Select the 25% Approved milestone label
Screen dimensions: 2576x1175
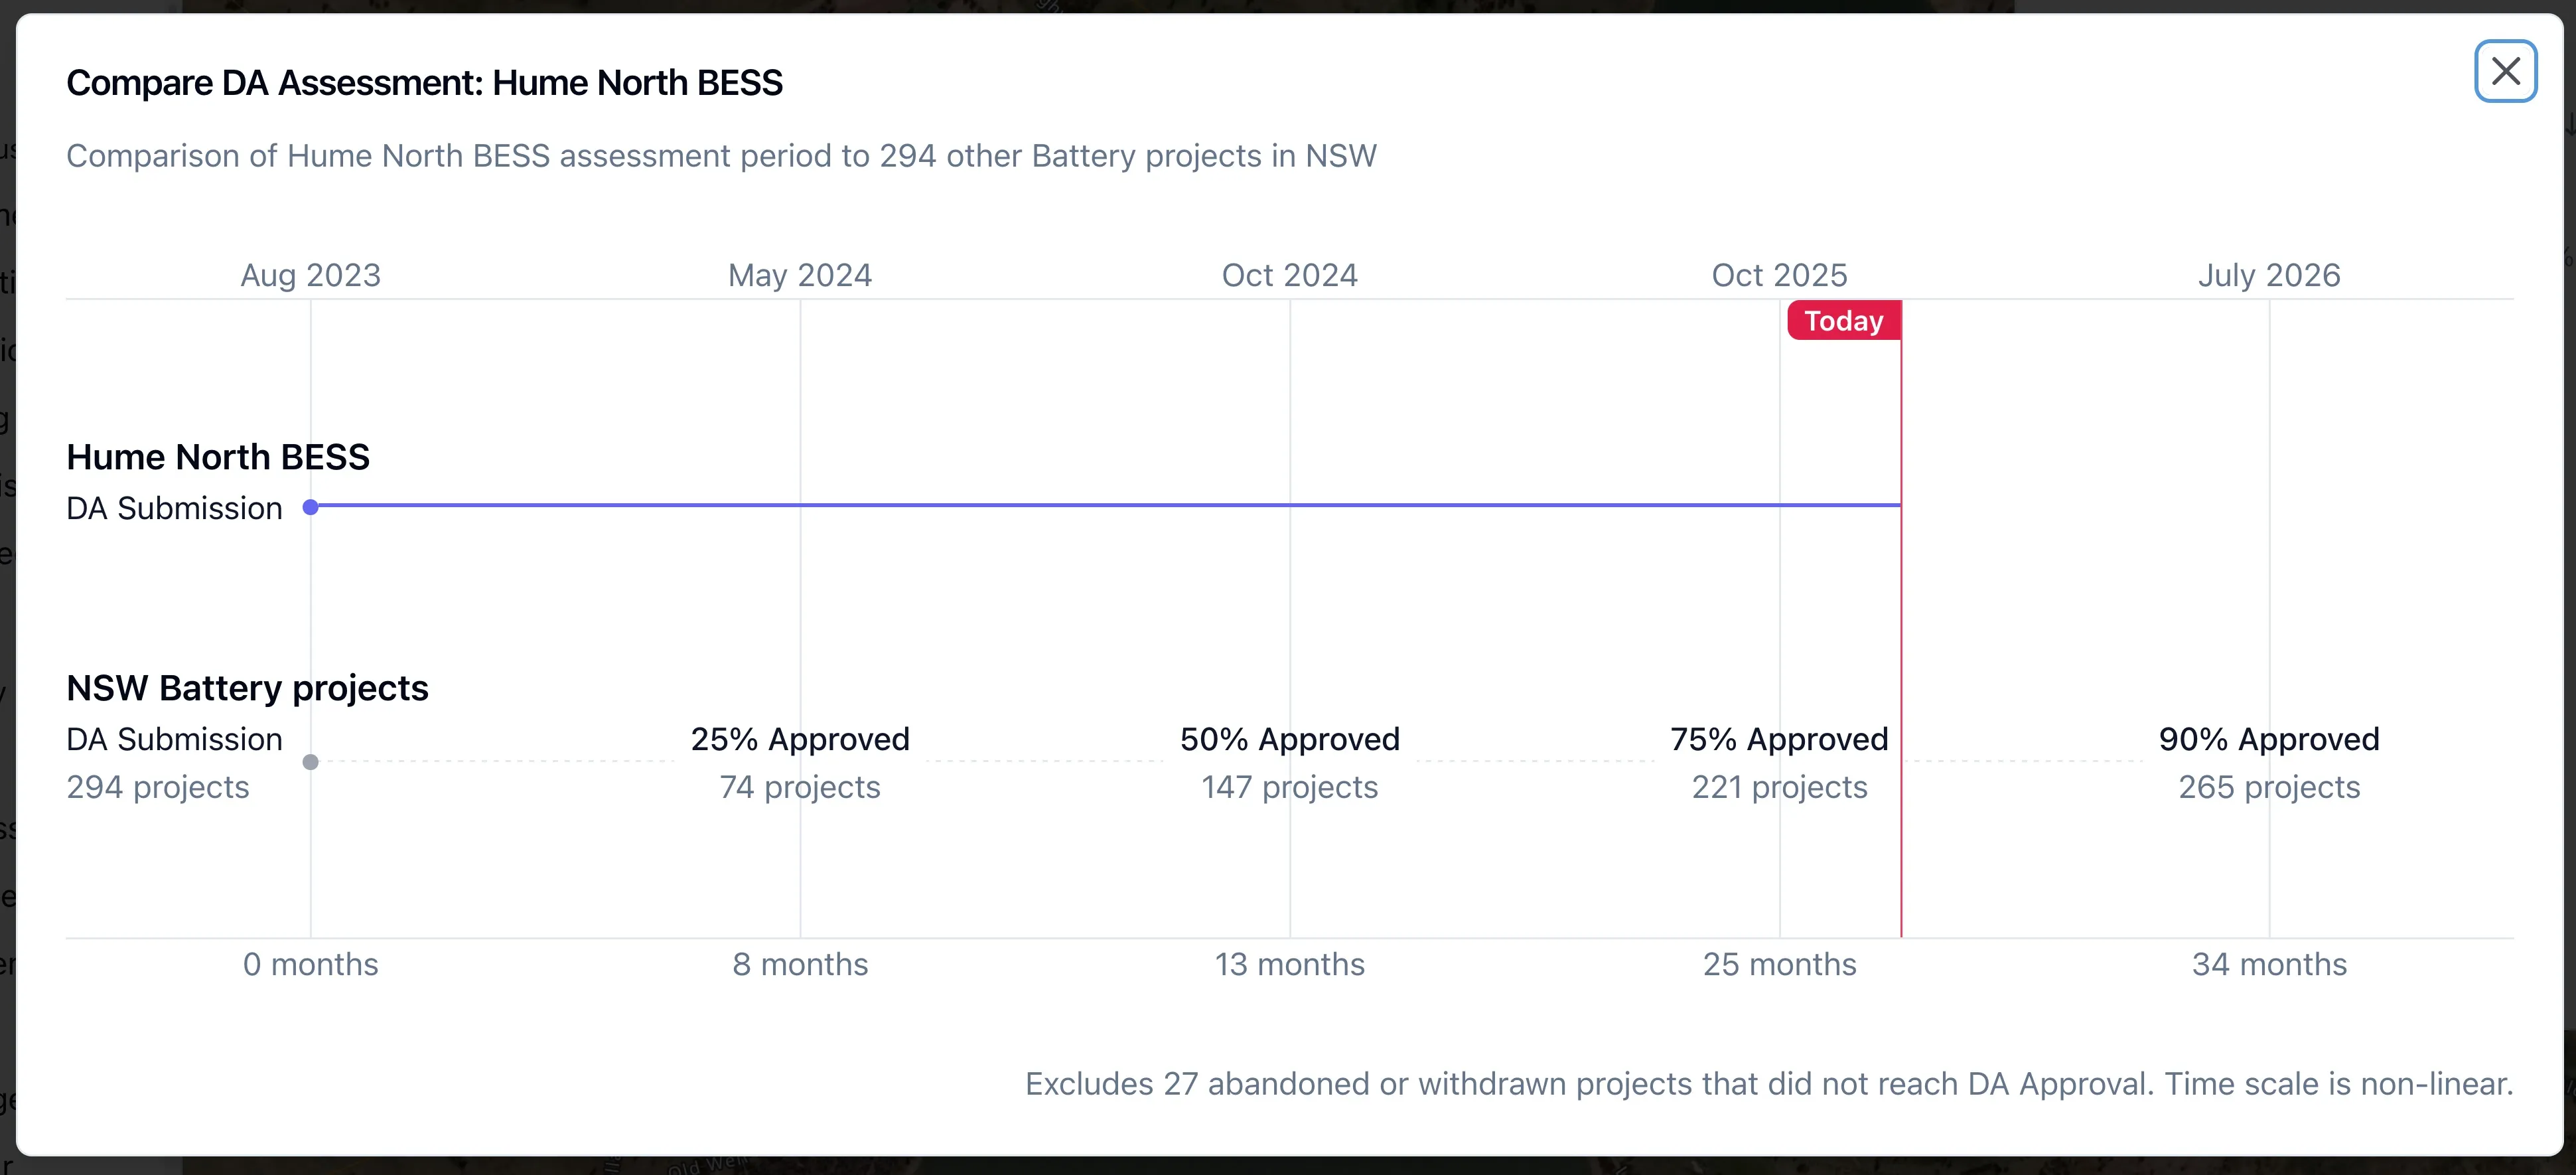click(800, 739)
